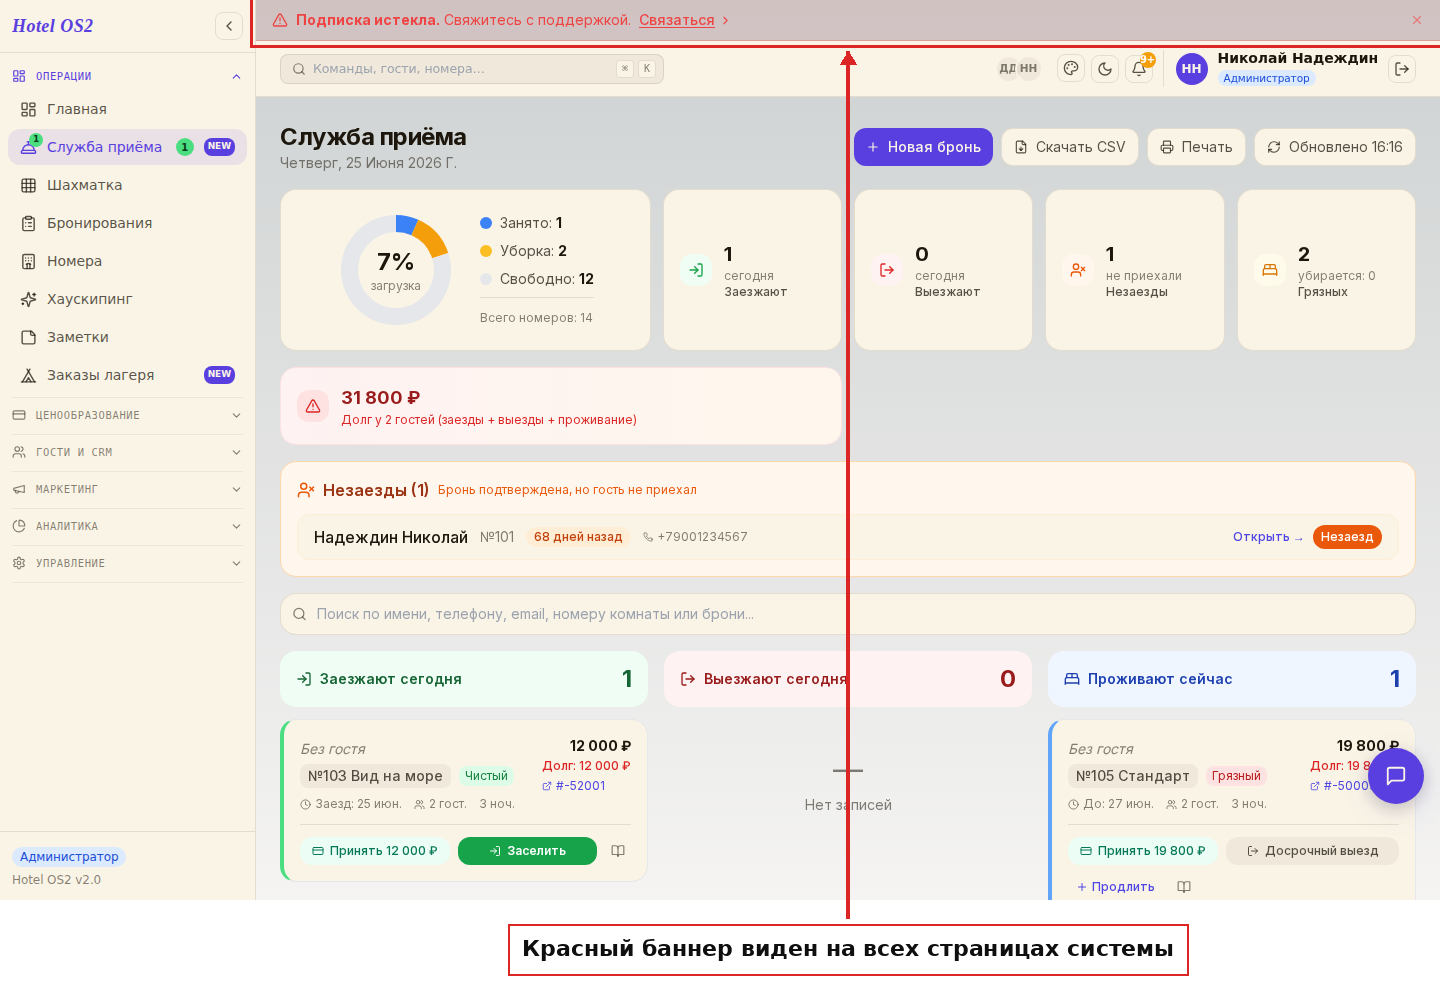Click the 7% occupancy donut chart
Screen dimensions: 1440x999
coord(396,270)
